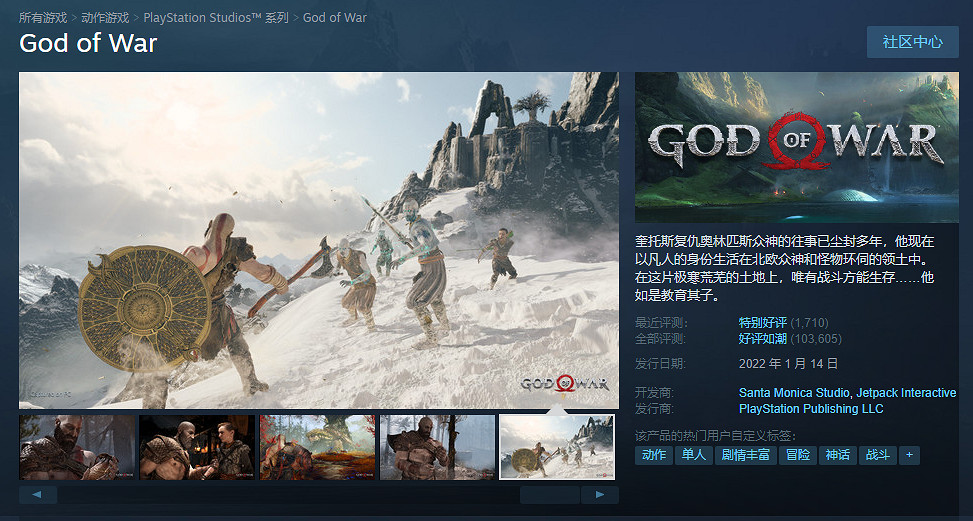The height and width of the screenshot is (521, 973).
Task: Open PlayStation Studios™ 系列 breadcrumb
Action: [216, 17]
